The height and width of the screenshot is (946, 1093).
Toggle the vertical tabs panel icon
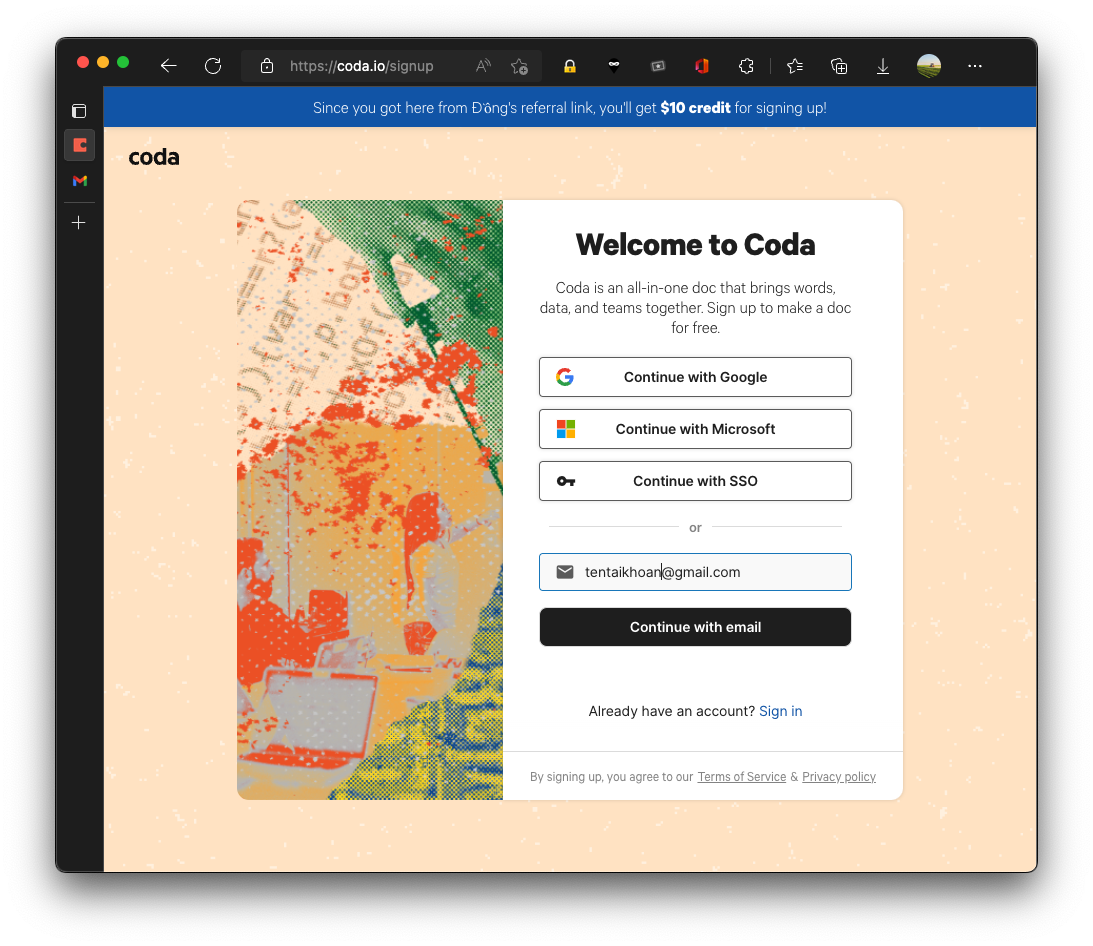(x=79, y=111)
